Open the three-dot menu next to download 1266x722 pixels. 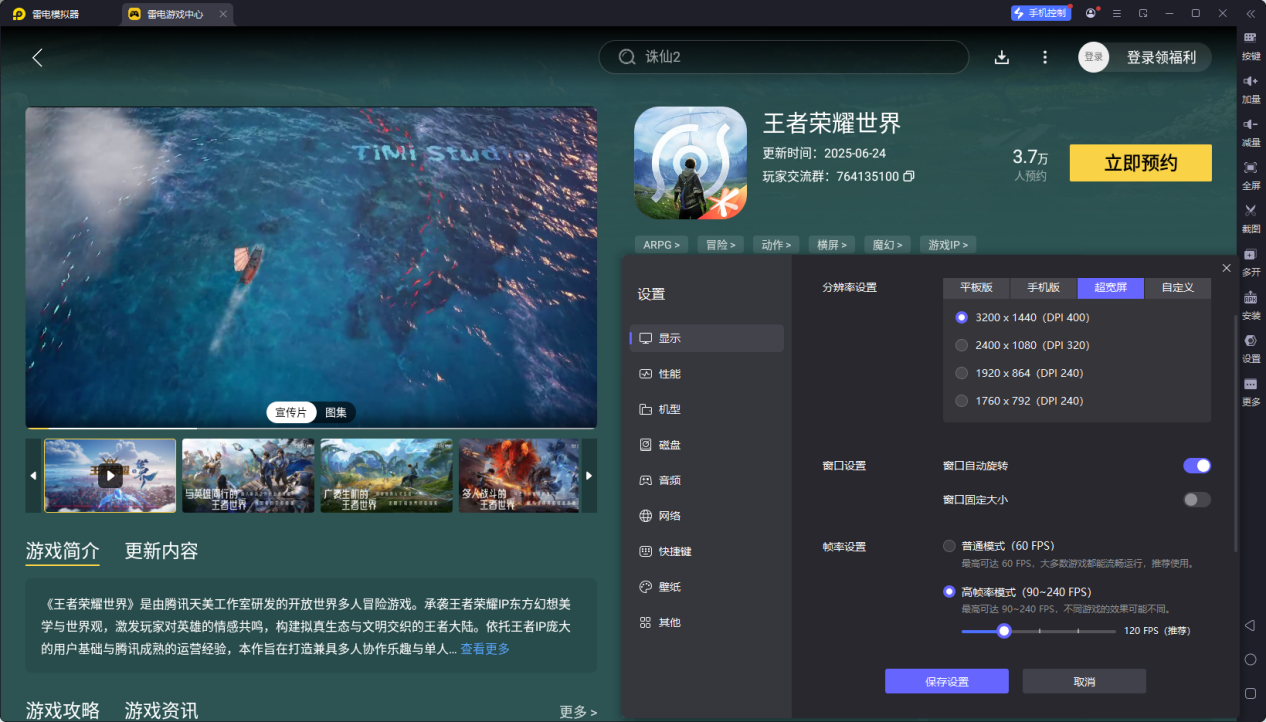click(1045, 58)
